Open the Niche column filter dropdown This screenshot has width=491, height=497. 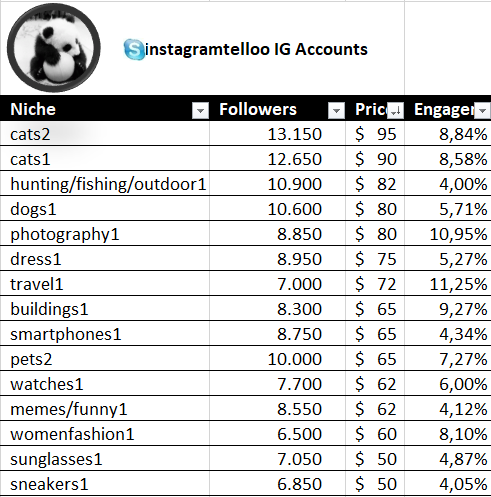[x=200, y=110]
